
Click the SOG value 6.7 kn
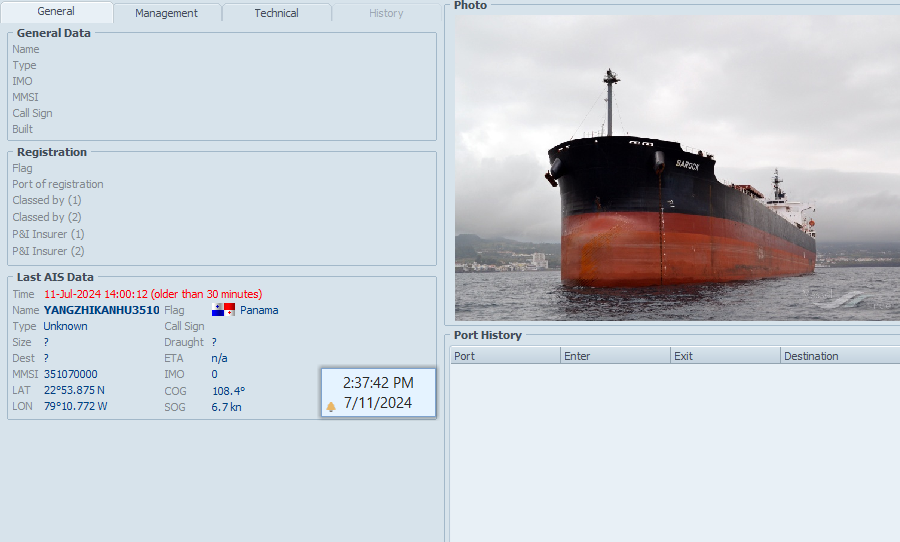click(226, 407)
